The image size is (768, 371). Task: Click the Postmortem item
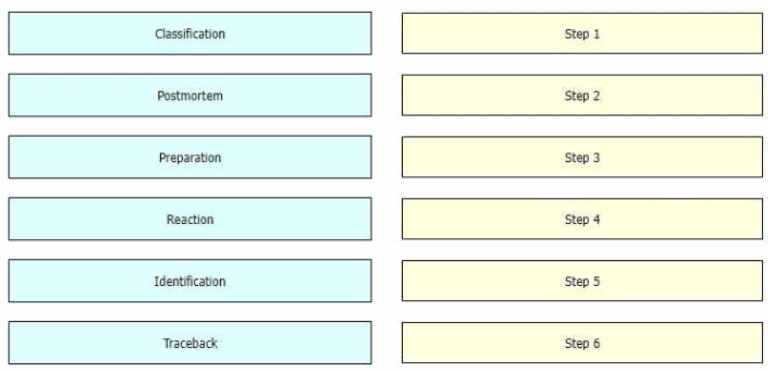(x=190, y=95)
